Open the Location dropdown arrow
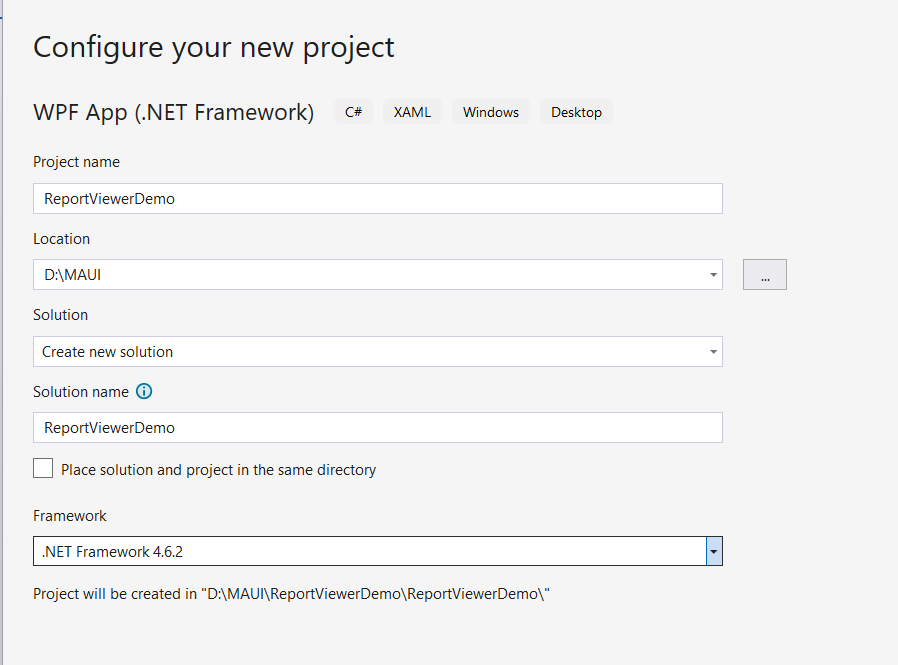The width and height of the screenshot is (898, 665). [x=713, y=275]
